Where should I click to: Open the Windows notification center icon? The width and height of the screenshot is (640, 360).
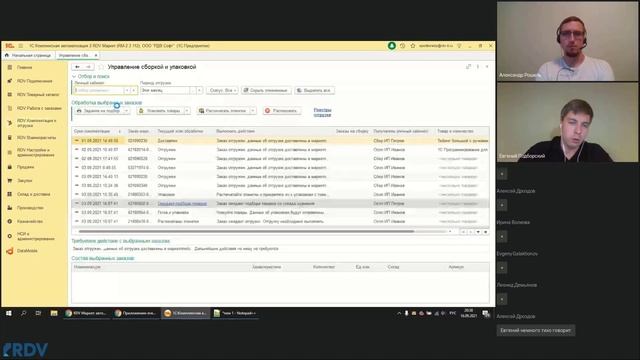[486, 313]
